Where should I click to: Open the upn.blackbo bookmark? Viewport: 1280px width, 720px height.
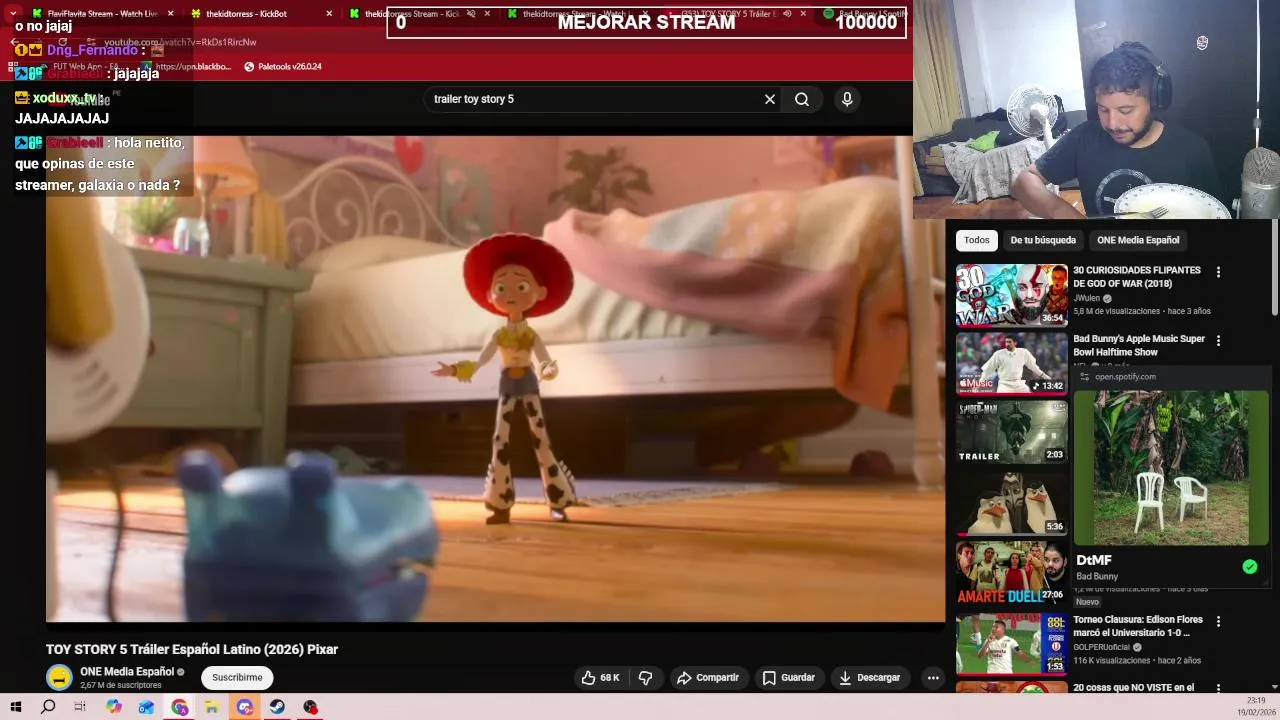click(186, 67)
